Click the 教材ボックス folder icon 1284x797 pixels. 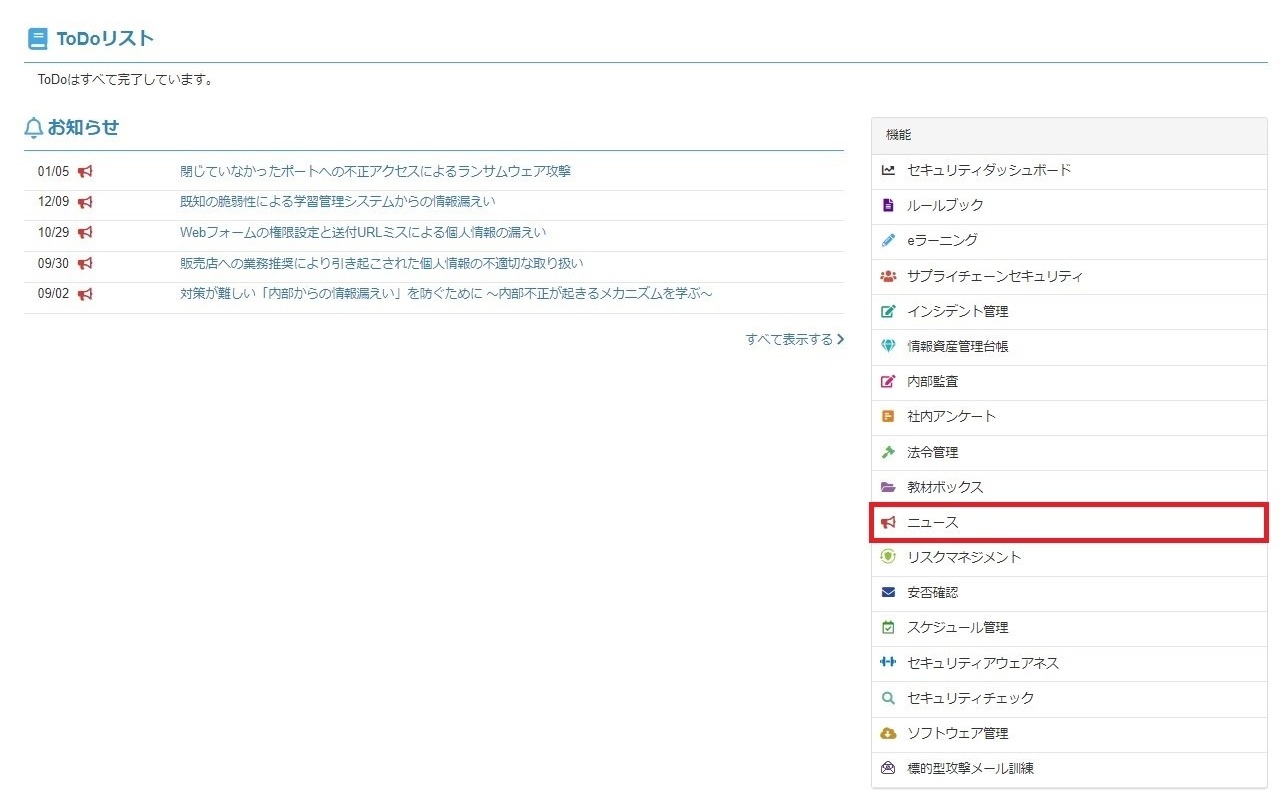coord(888,487)
